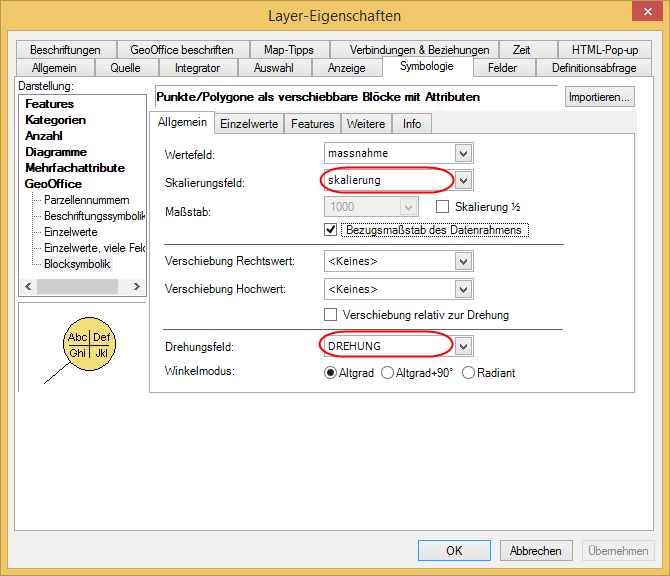Select Parzellennummern in the tree
This screenshot has width=670, height=576.
pyautogui.click(x=87, y=200)
